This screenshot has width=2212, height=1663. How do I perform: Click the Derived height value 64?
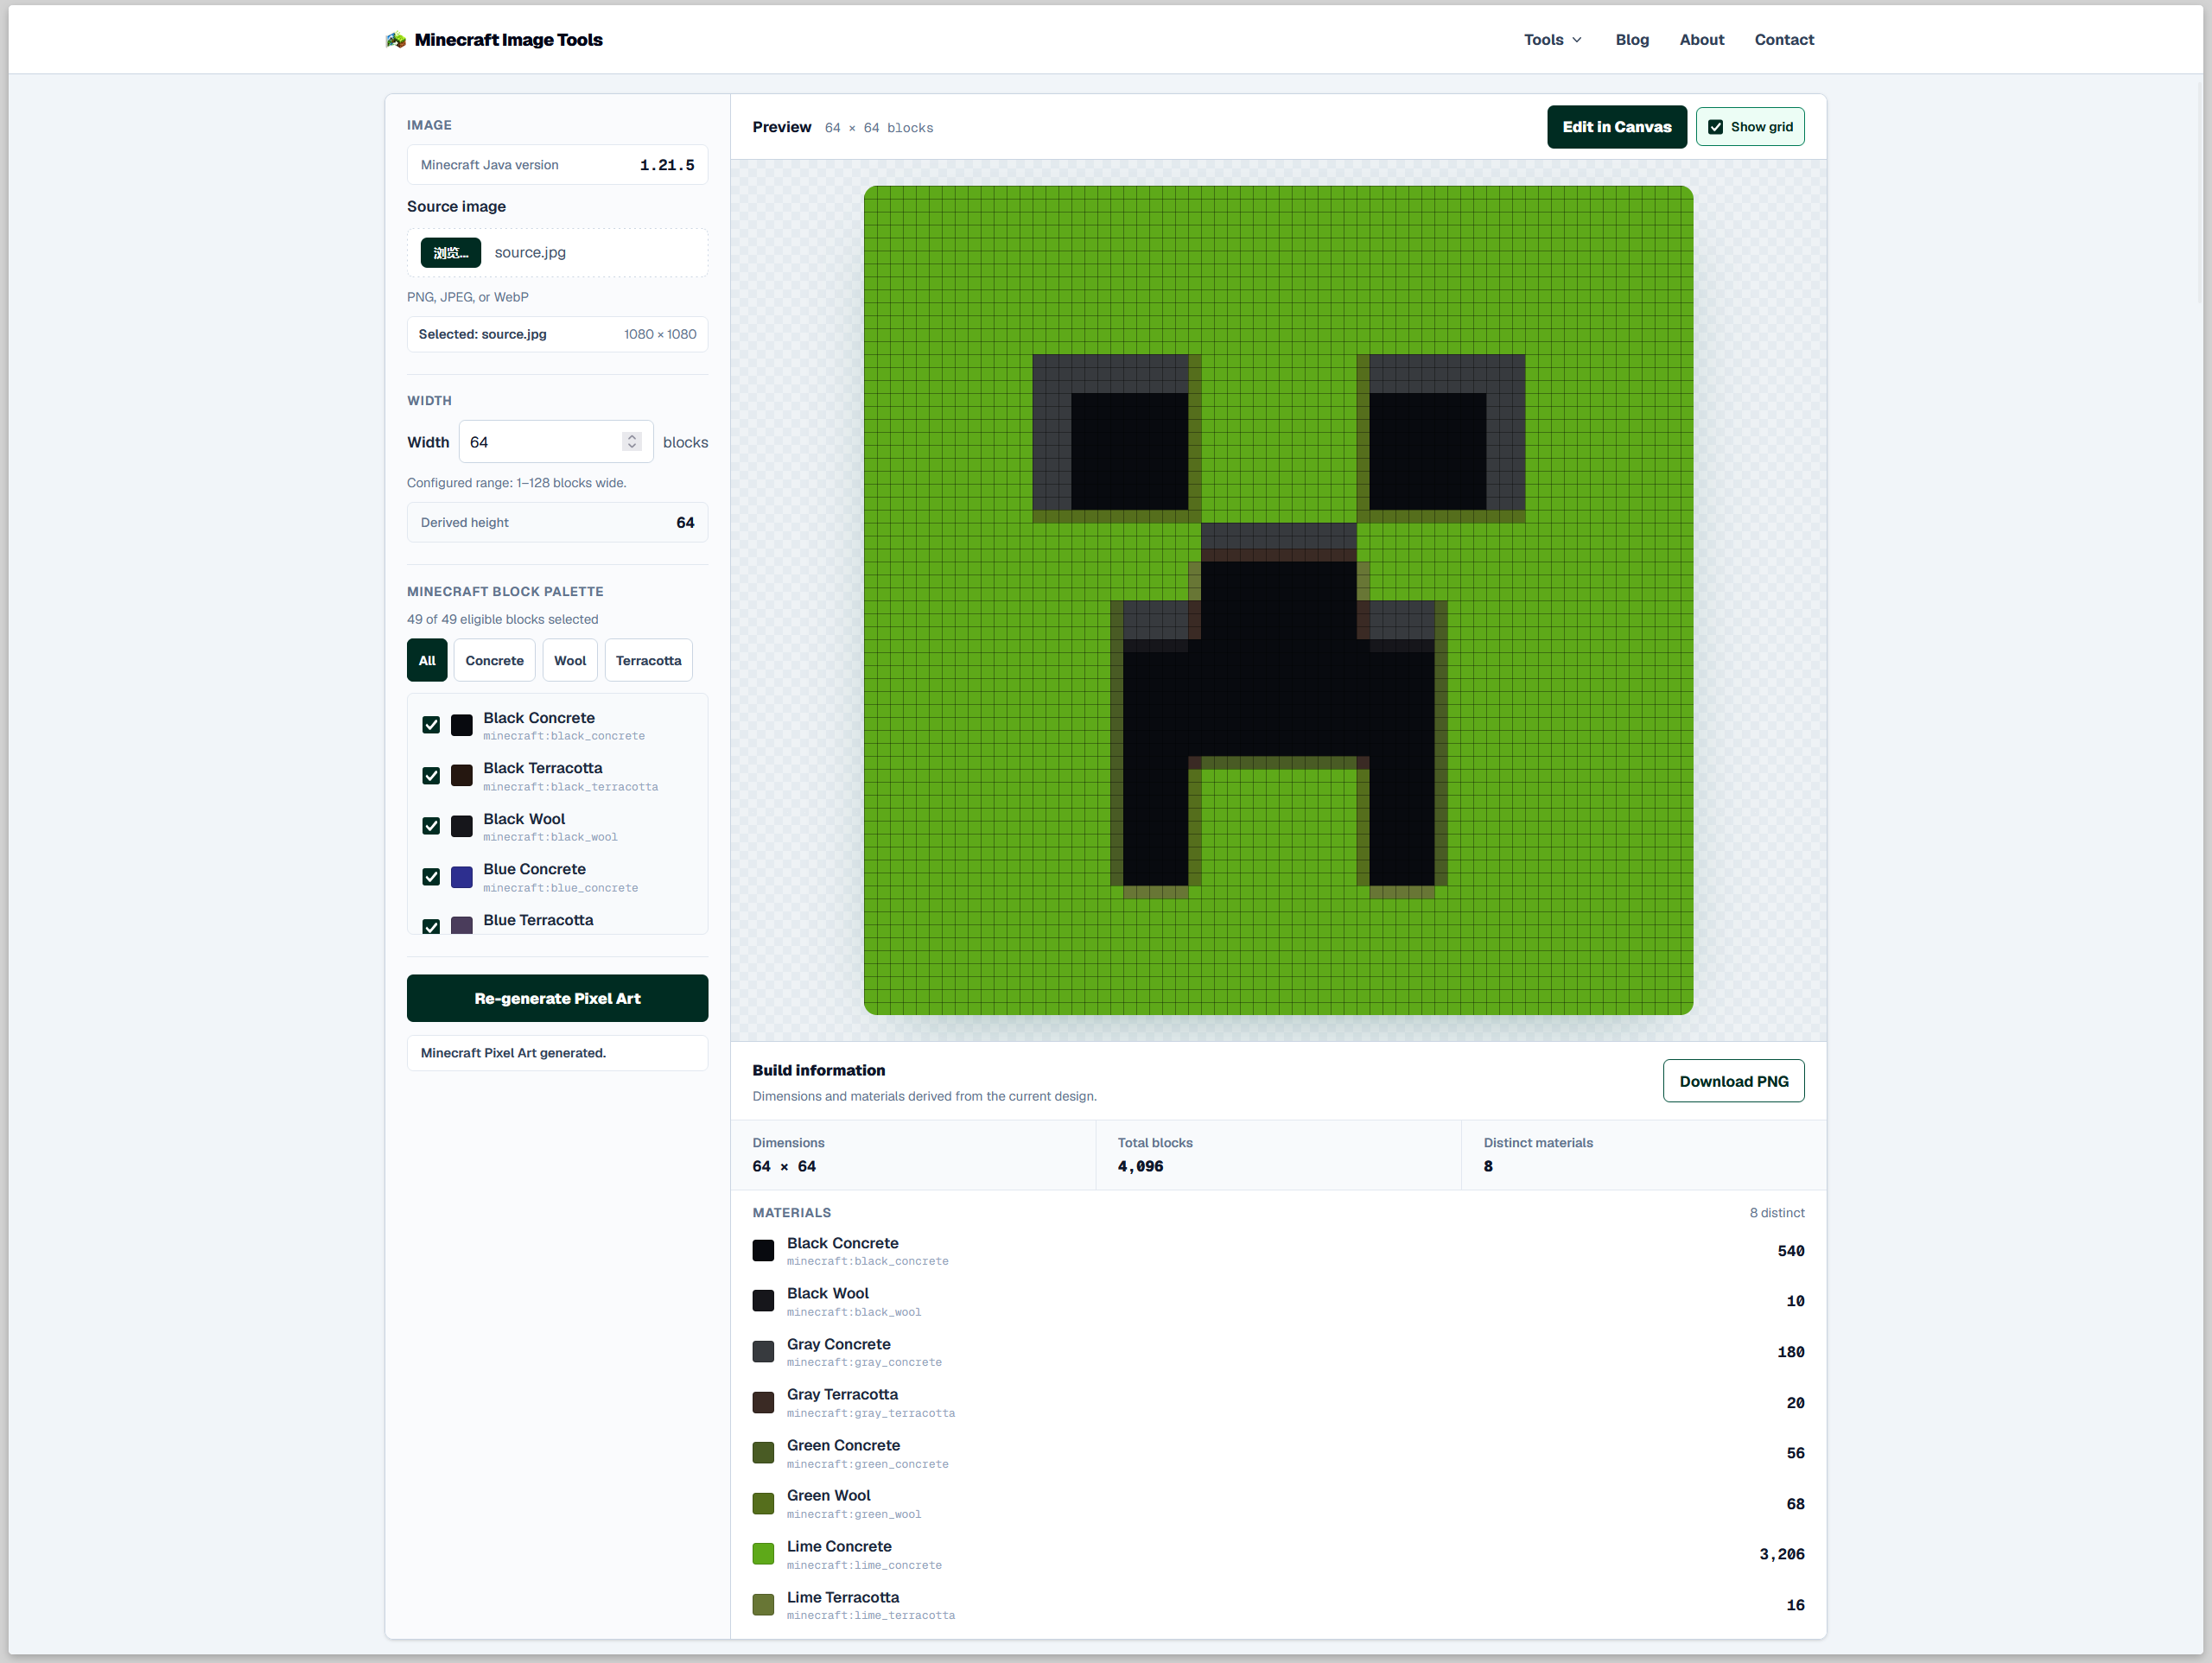coord(685,522)
